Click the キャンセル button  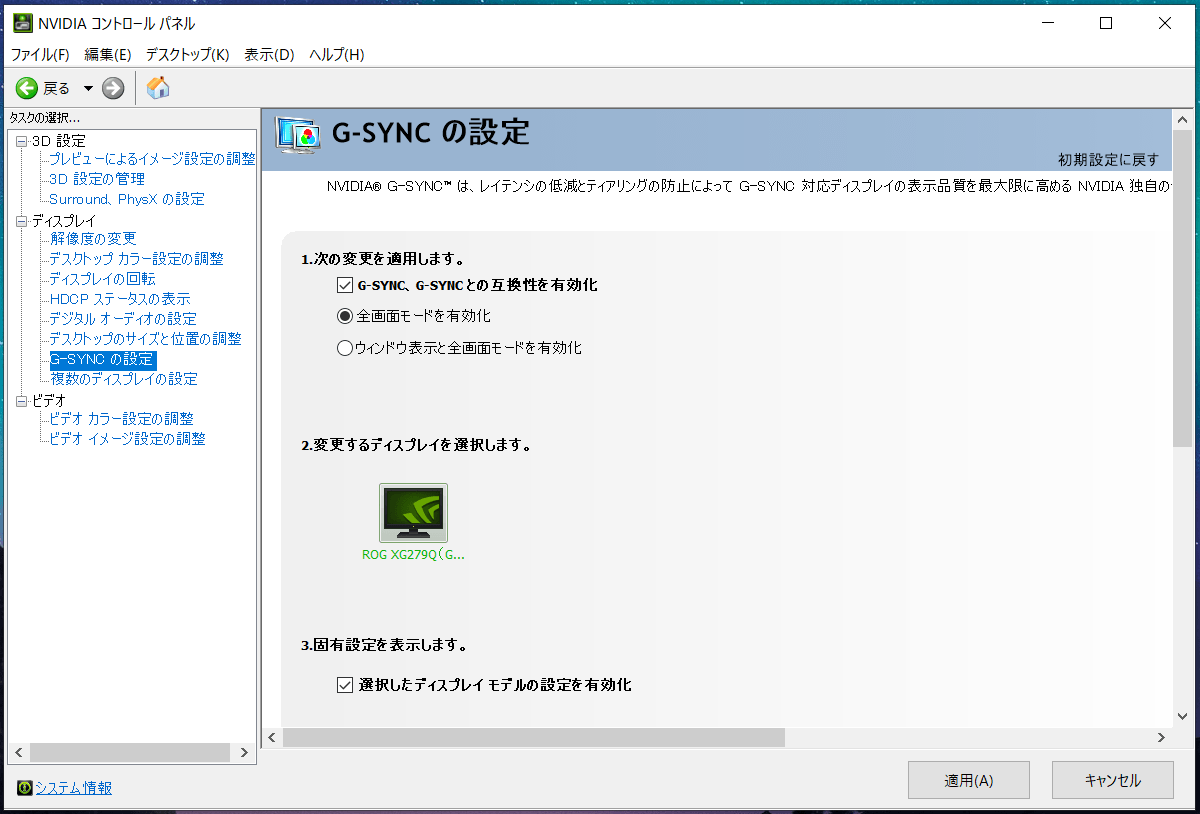pyautogui.click(x=1113, y=781)
